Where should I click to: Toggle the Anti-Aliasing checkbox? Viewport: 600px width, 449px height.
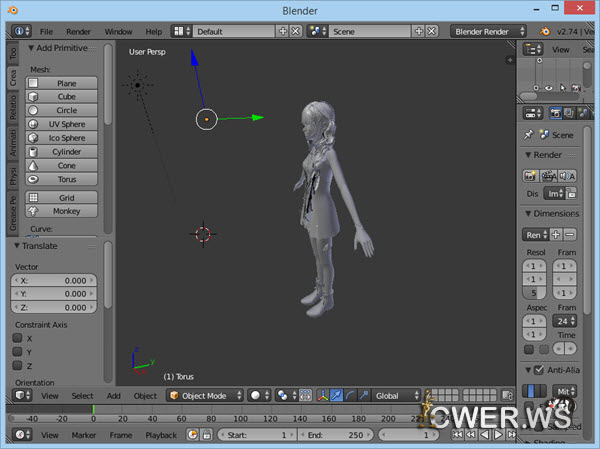pyautogui.click(x=541, y=370)
